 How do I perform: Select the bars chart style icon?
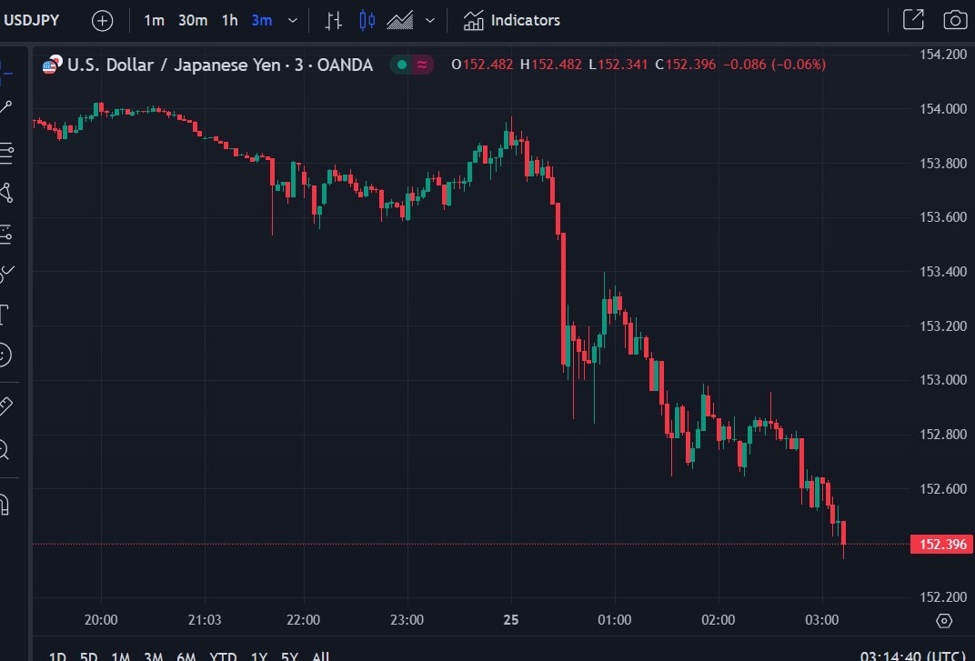(334, 20)
